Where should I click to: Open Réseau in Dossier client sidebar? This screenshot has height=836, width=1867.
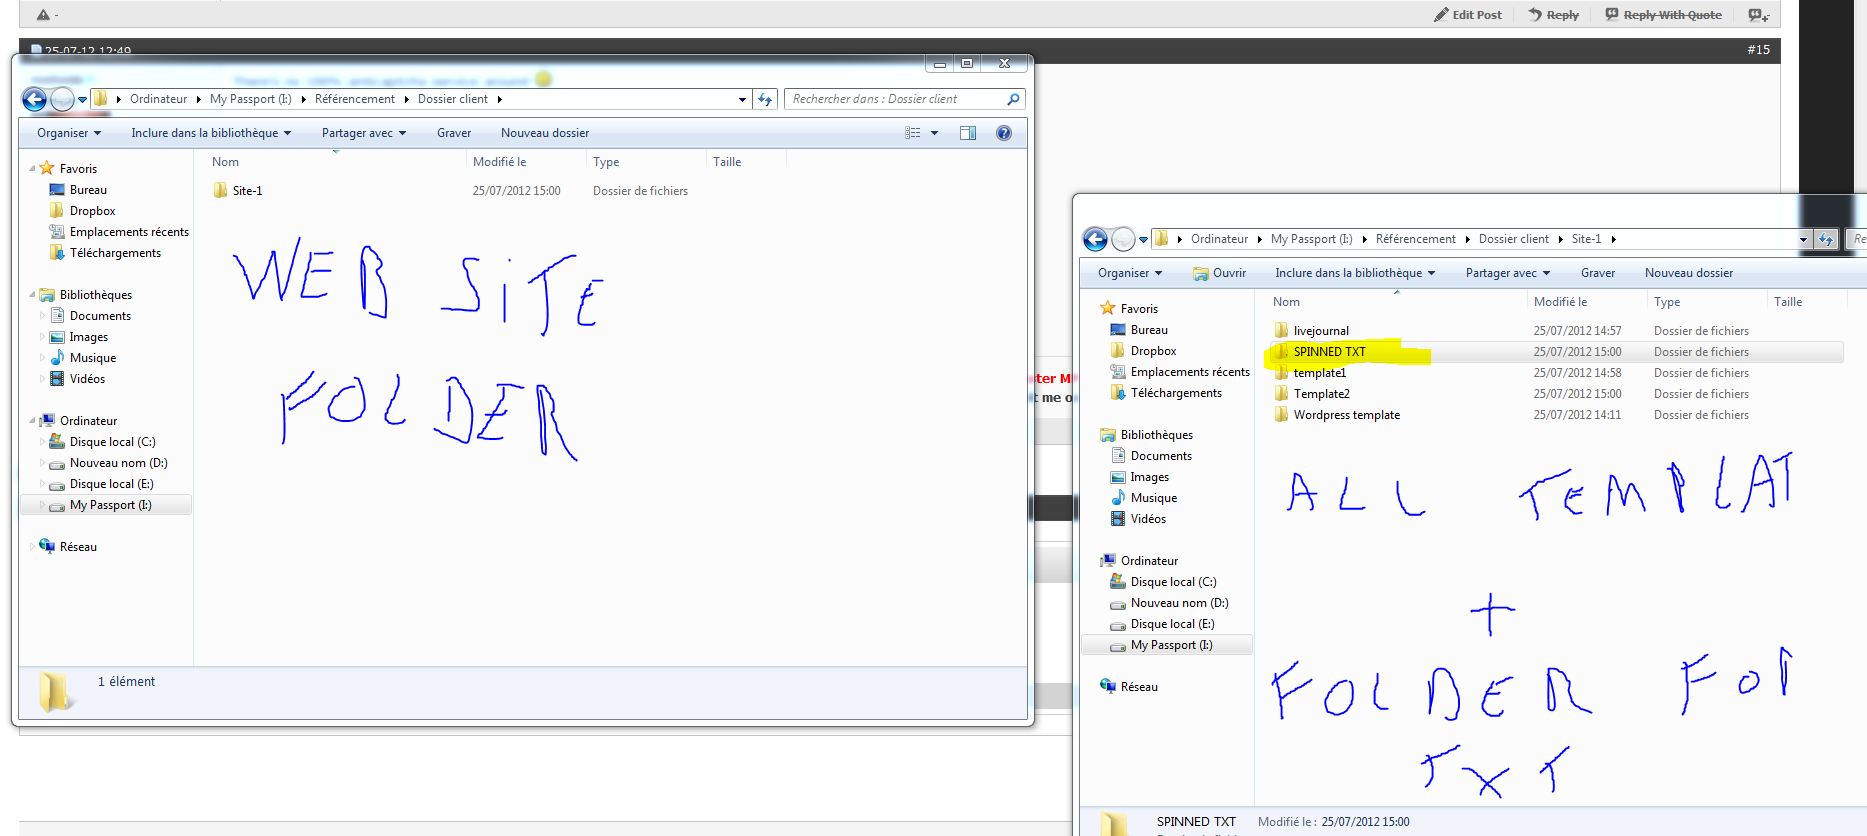[68, 547]
